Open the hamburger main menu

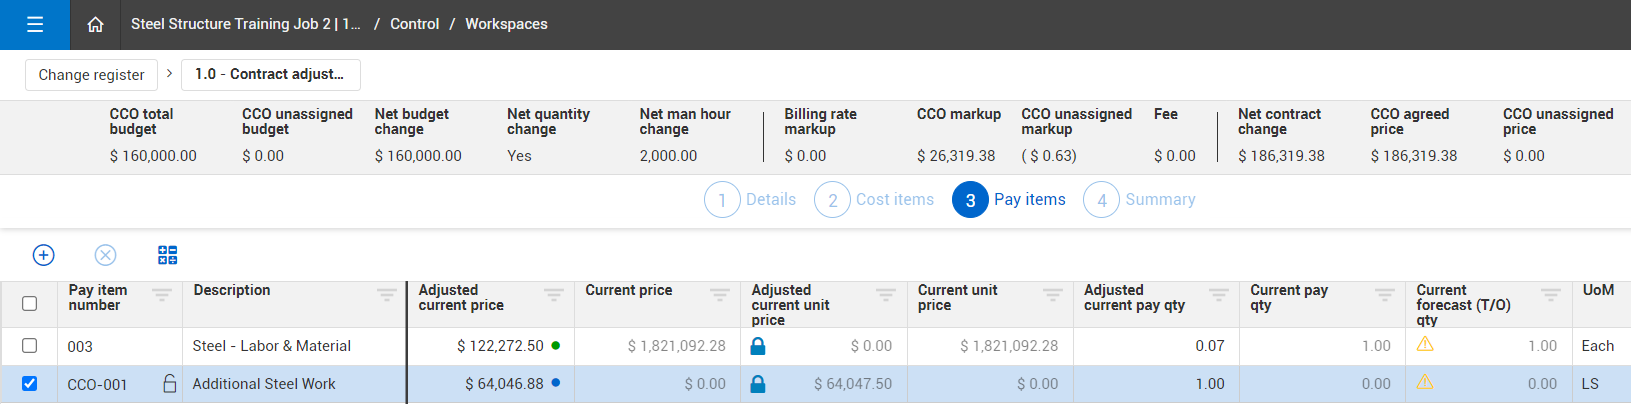coord(35,25)
